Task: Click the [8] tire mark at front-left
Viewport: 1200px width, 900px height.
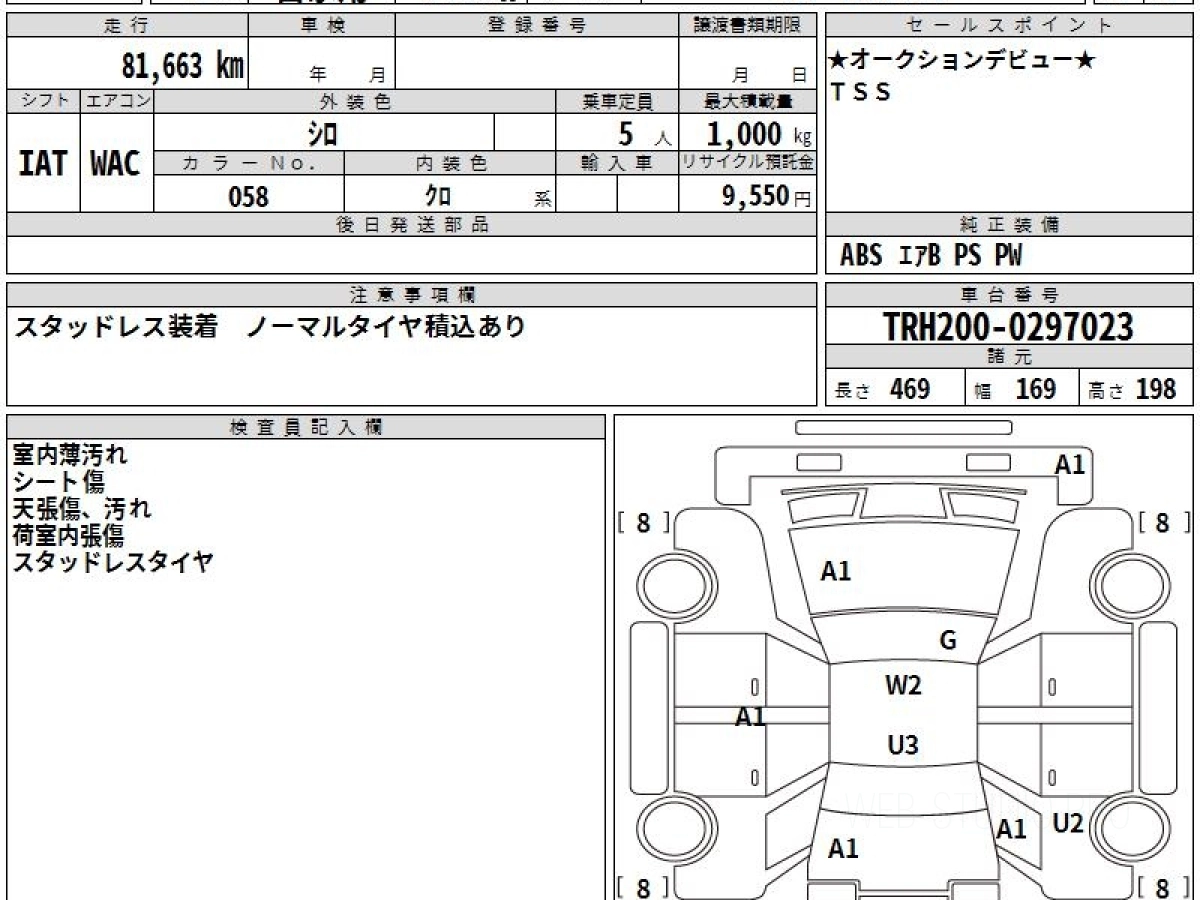Action: click(x=643, y=523)
